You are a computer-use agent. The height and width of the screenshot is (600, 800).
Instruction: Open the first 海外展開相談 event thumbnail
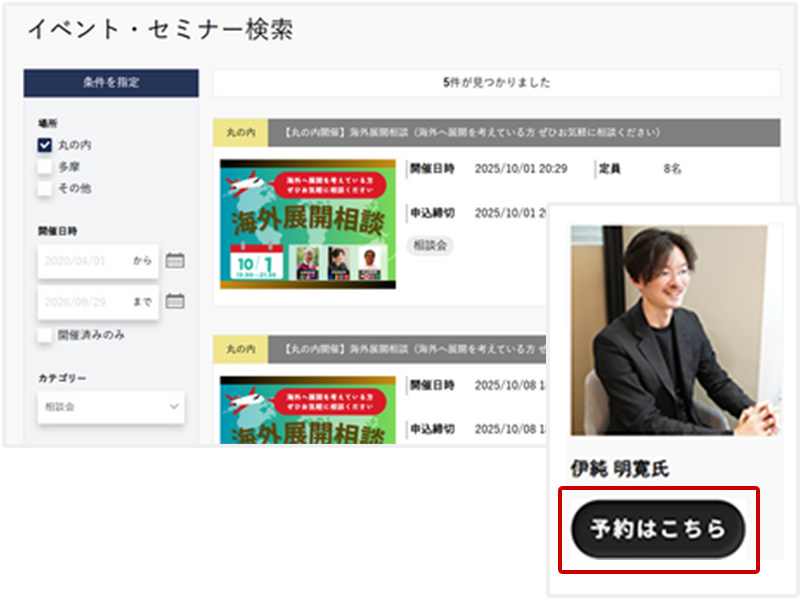tap(308, 224)
